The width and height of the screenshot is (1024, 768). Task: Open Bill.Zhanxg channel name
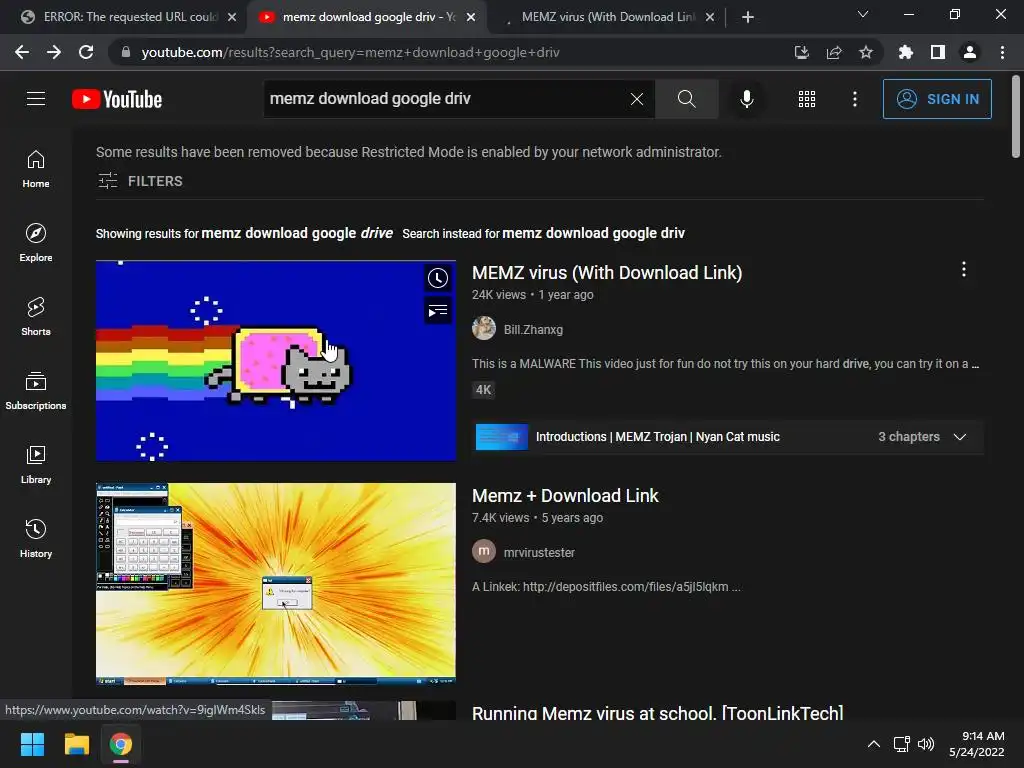(x=533, y=330)
